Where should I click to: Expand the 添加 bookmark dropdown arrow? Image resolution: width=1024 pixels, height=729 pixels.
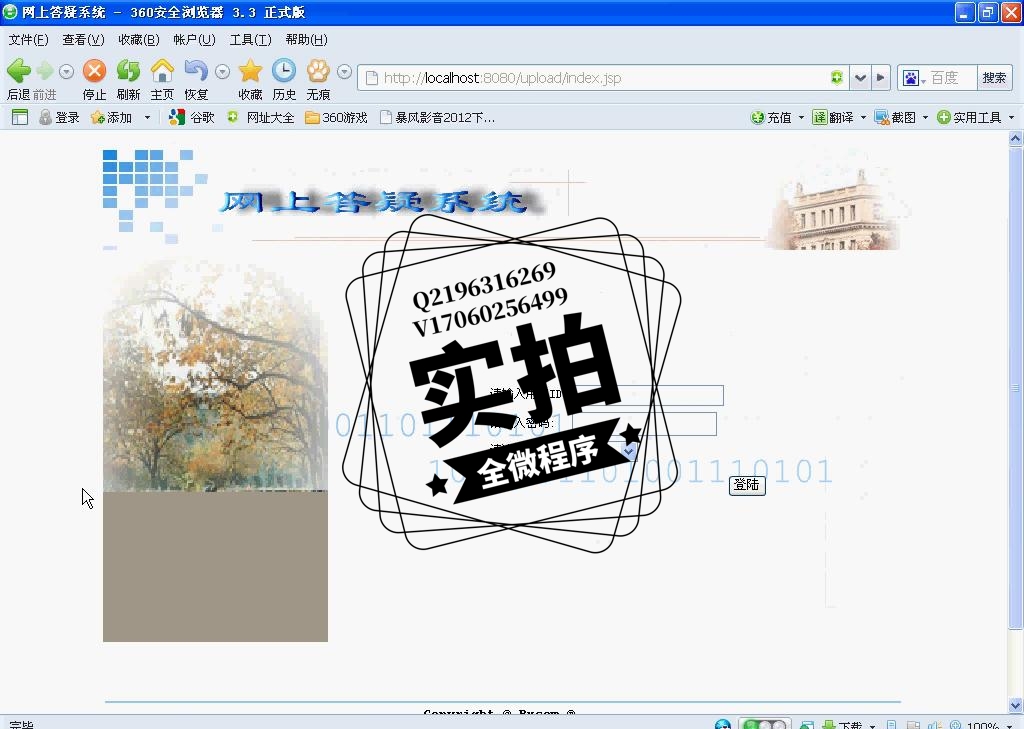click(x=148, y=118)
